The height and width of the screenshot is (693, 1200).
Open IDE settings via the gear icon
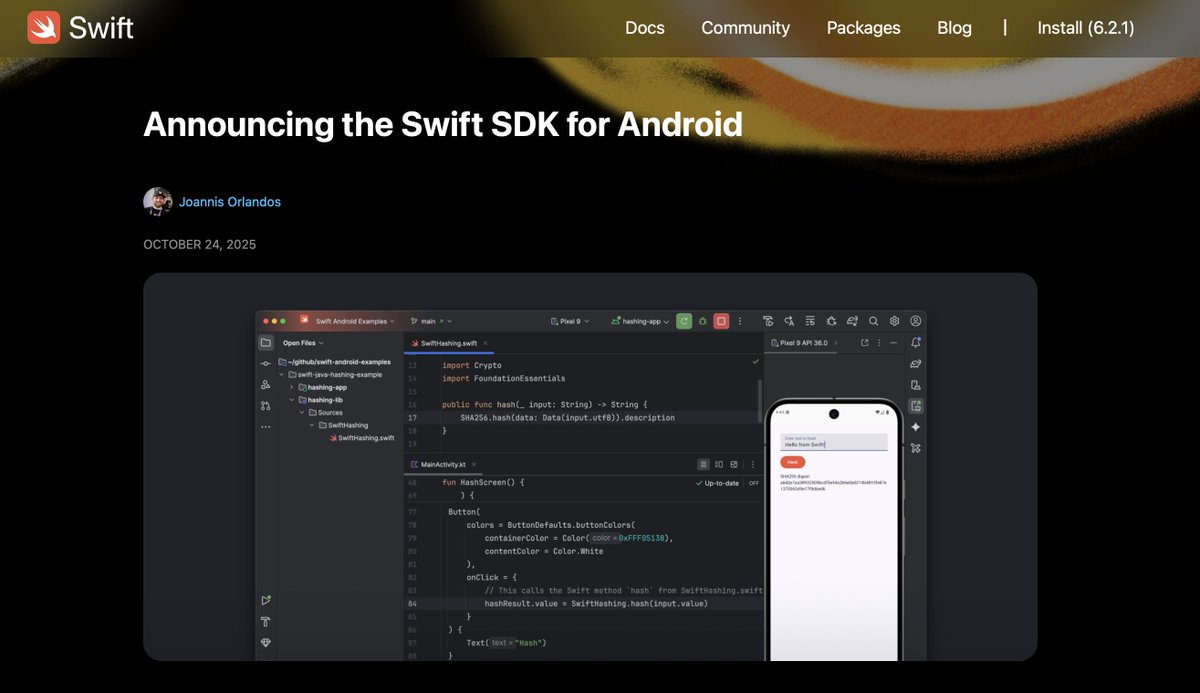[895, 321]
